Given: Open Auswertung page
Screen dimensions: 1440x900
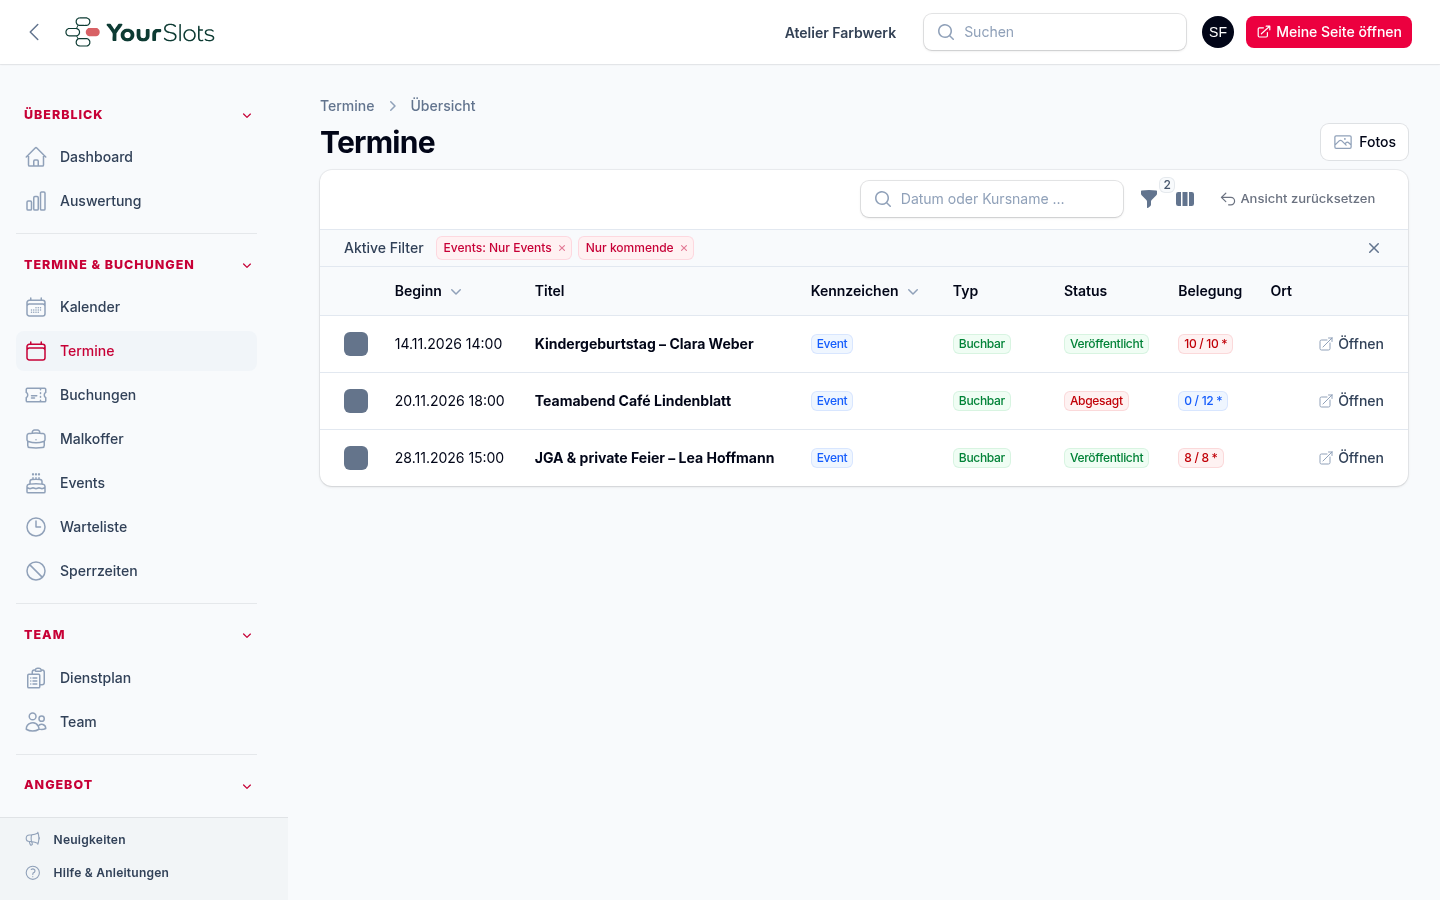Looking at the screenshot, I should coord(136,201).
